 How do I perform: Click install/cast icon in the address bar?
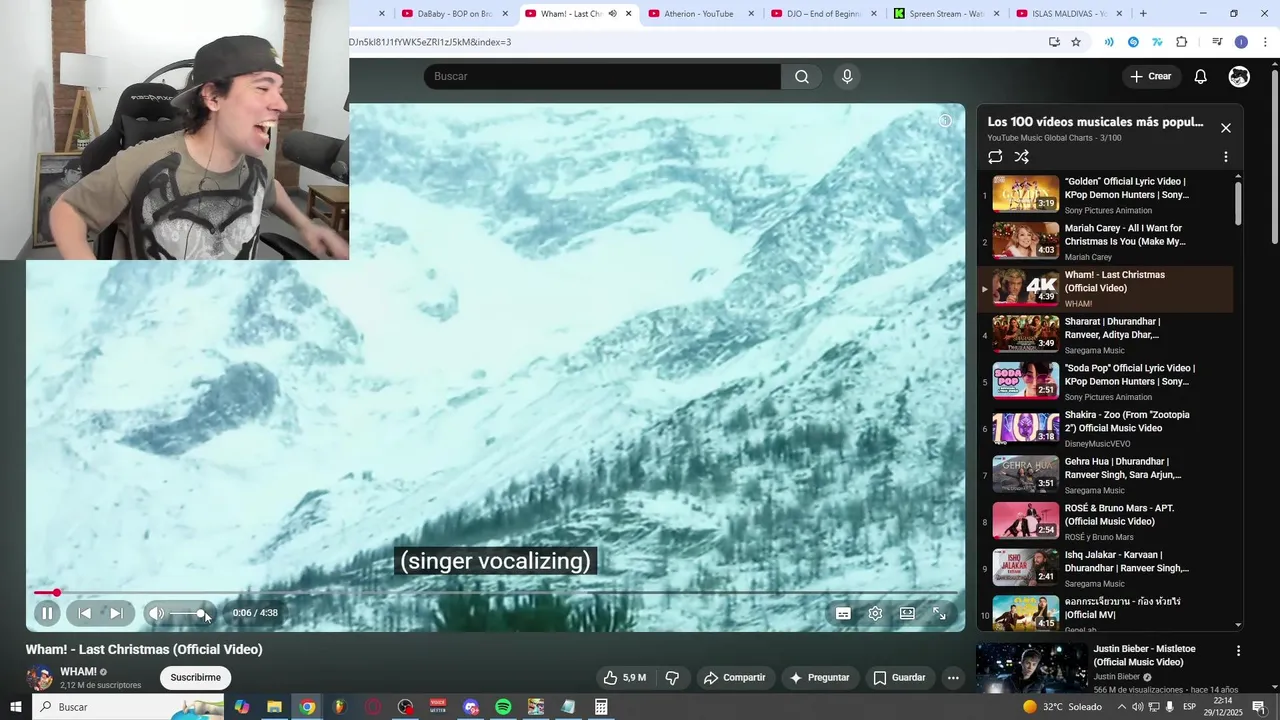1054,42
